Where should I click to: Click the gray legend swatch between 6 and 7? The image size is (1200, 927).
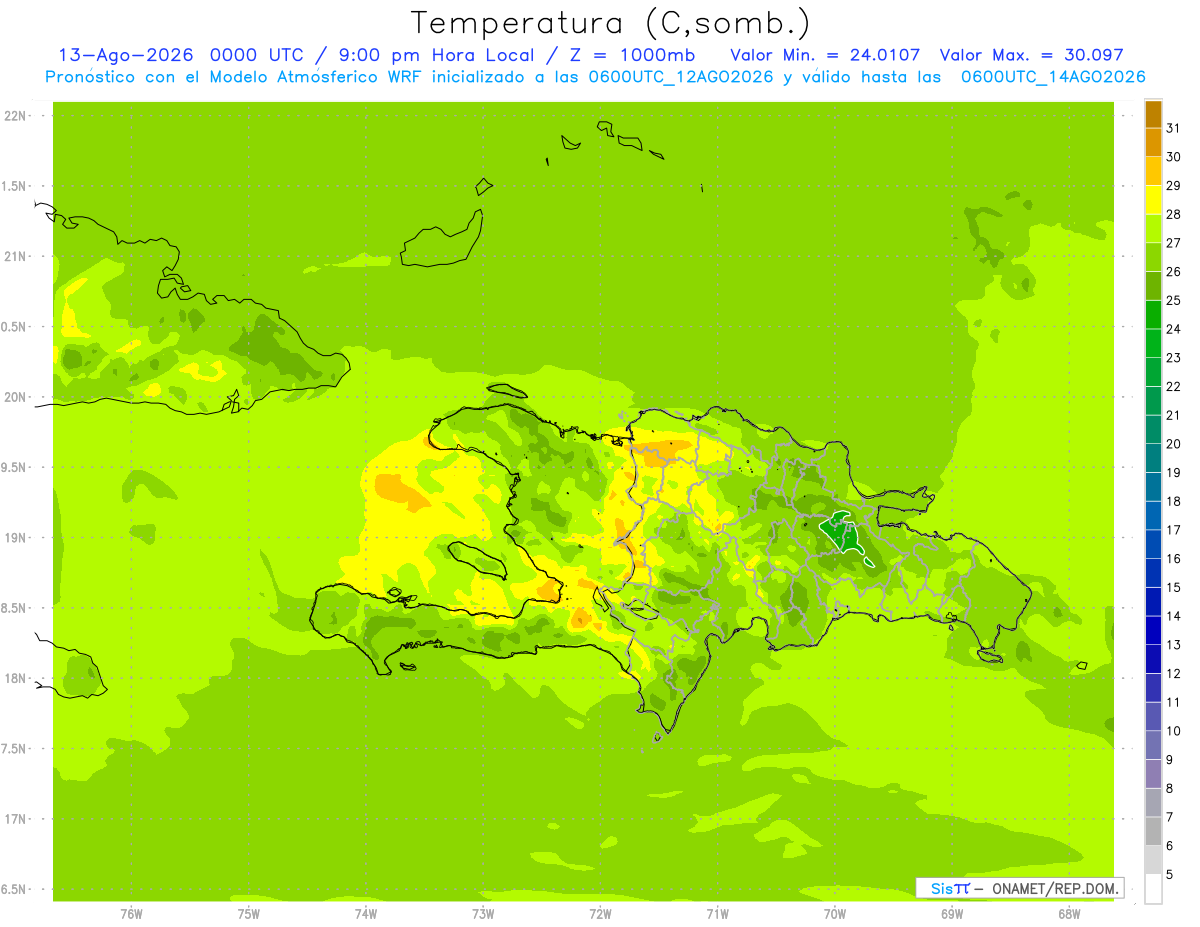pos(1153,831)
